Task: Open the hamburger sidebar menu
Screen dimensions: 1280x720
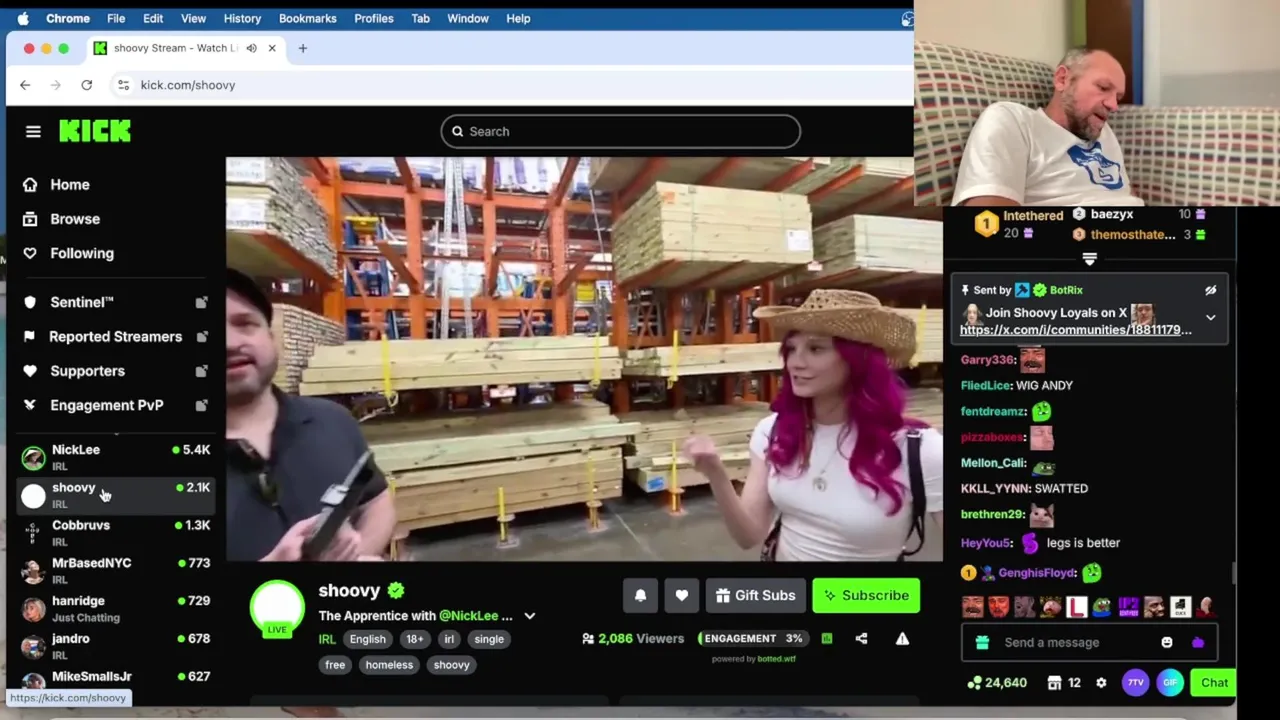Action: 33,131
